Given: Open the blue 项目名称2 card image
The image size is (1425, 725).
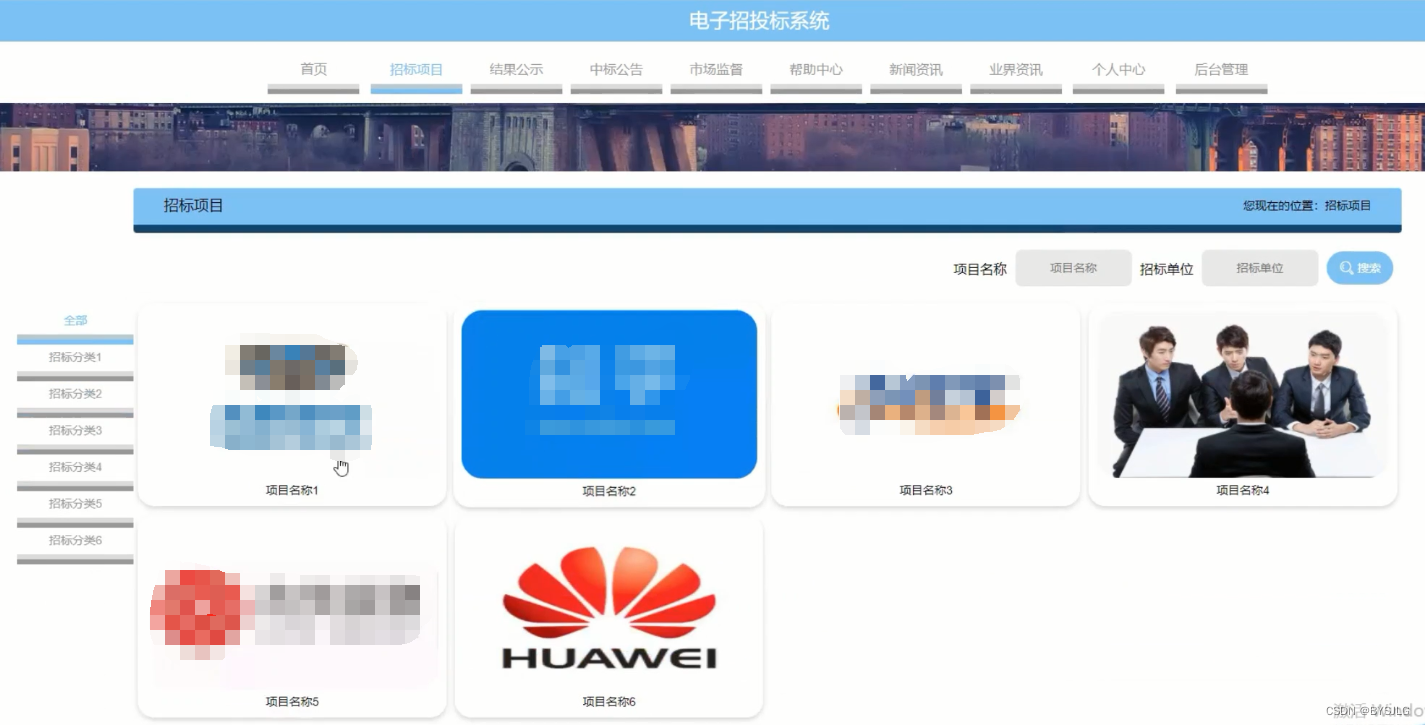Looking at the screenshot, I should [609, 395].
